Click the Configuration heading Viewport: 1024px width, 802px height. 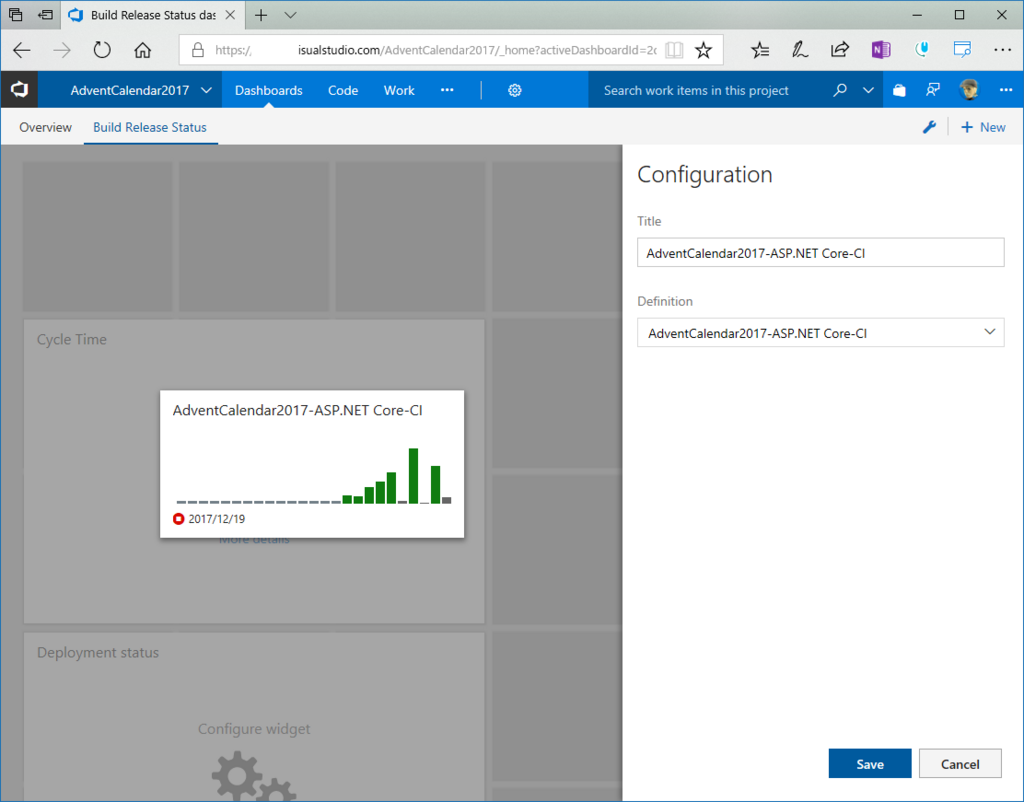[705, 174]
